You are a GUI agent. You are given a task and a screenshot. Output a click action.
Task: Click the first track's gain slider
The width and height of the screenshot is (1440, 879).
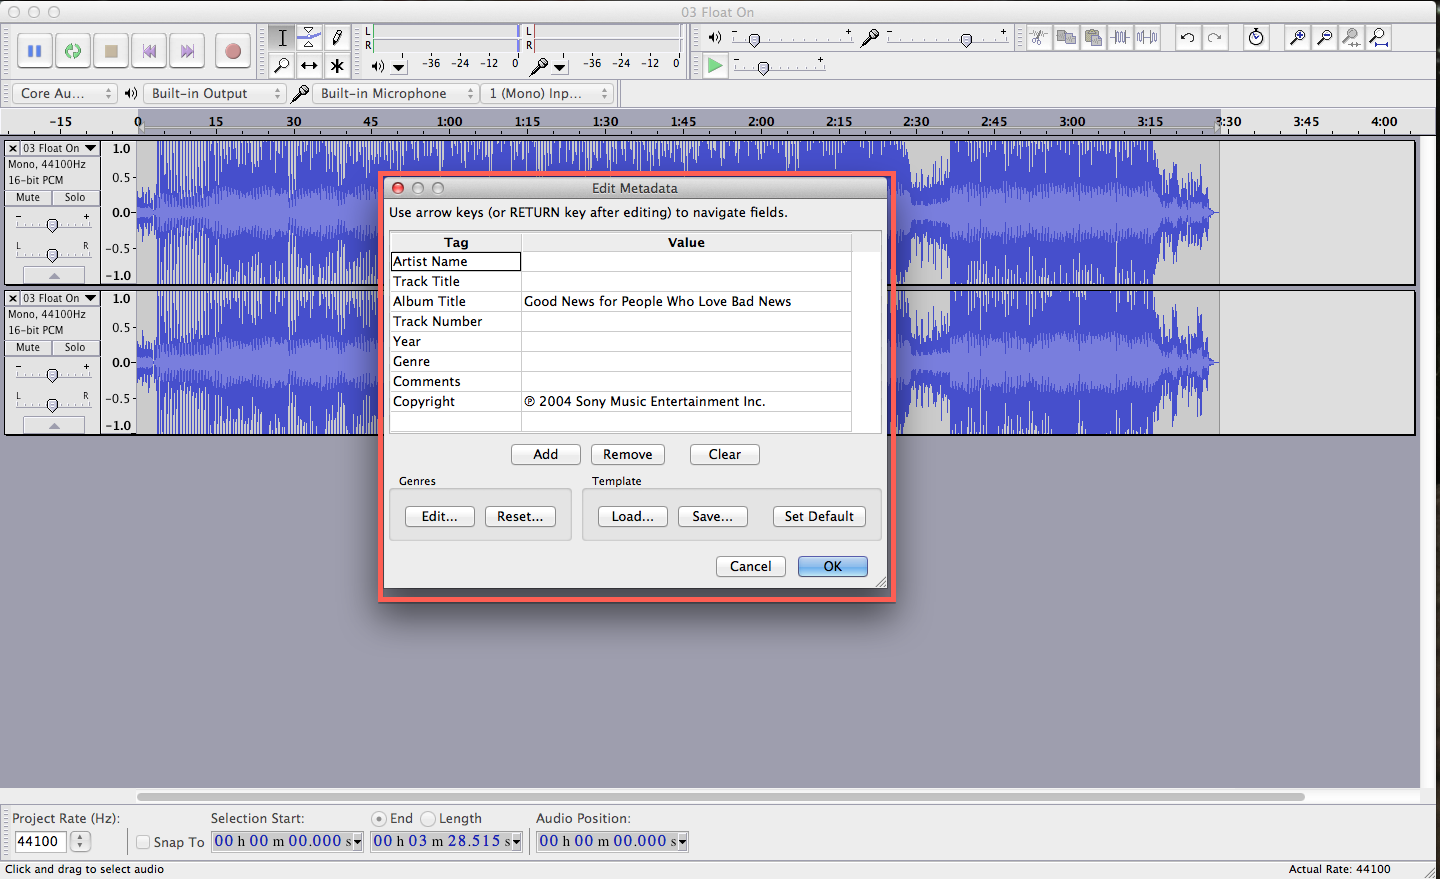tap(52, 226)
